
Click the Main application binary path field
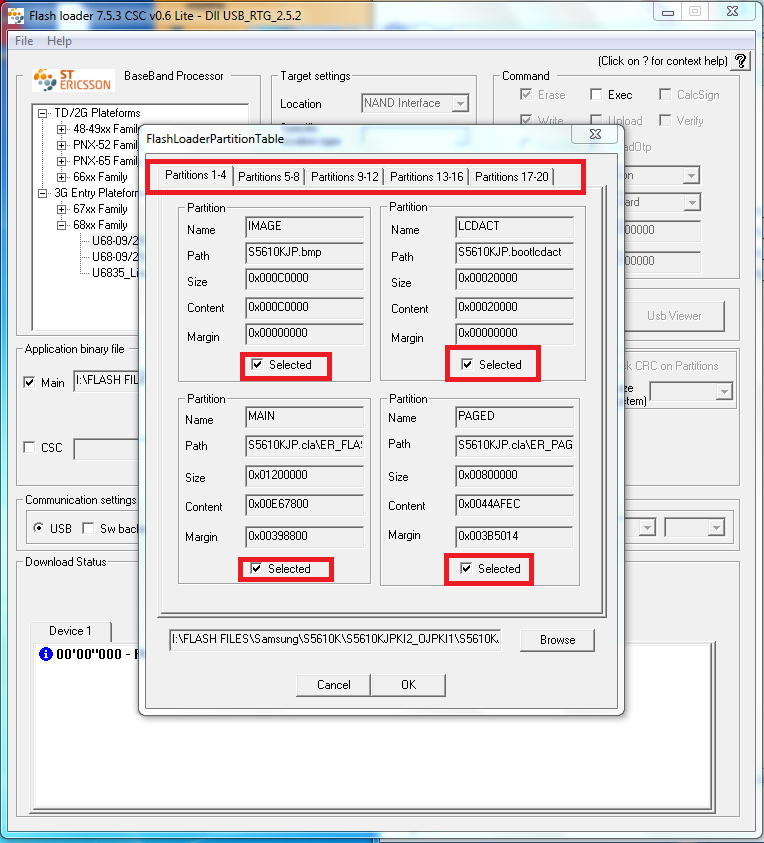click(106, 381)
